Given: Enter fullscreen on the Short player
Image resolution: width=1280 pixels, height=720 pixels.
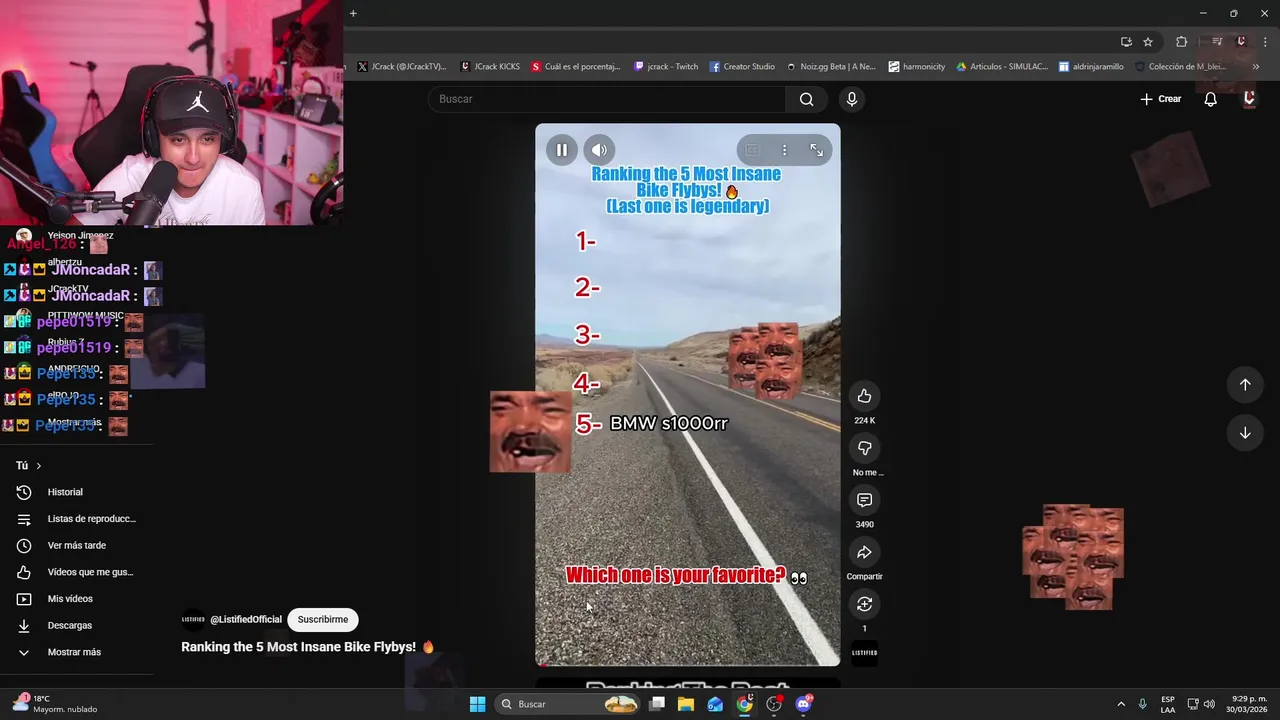Looking at the screenshot, I should (x=817, y=150).
